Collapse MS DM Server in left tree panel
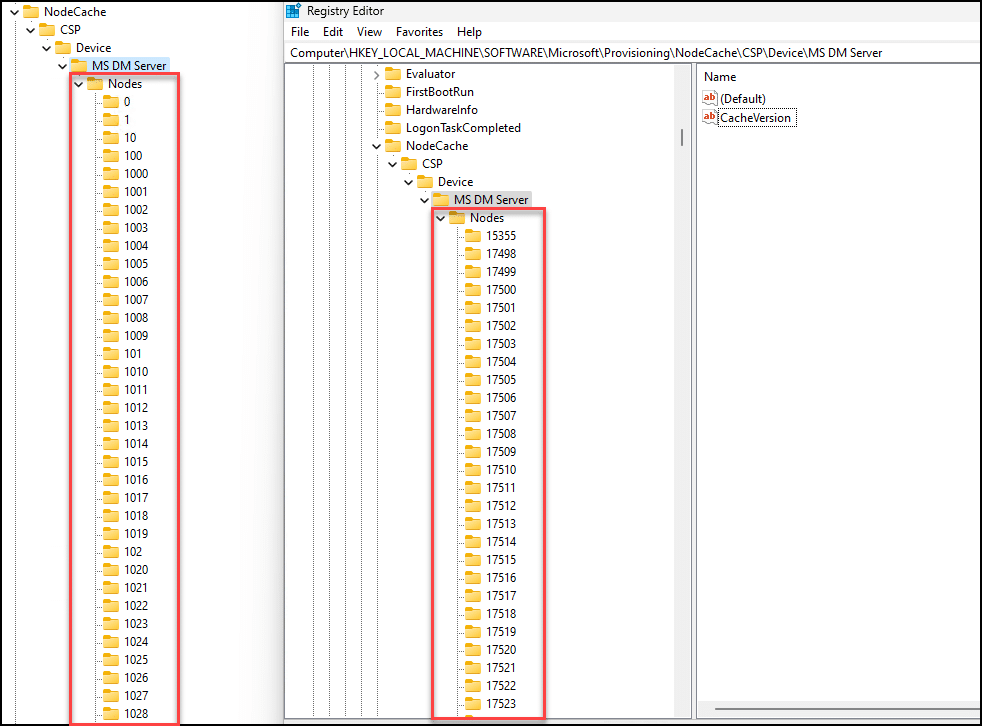982x726 pixels. [63, 66]
